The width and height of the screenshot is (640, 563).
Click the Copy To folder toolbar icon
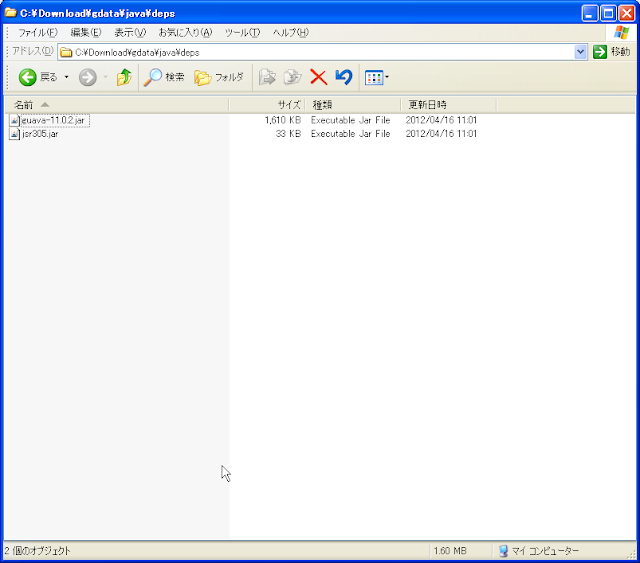click(x=293, y=77)
